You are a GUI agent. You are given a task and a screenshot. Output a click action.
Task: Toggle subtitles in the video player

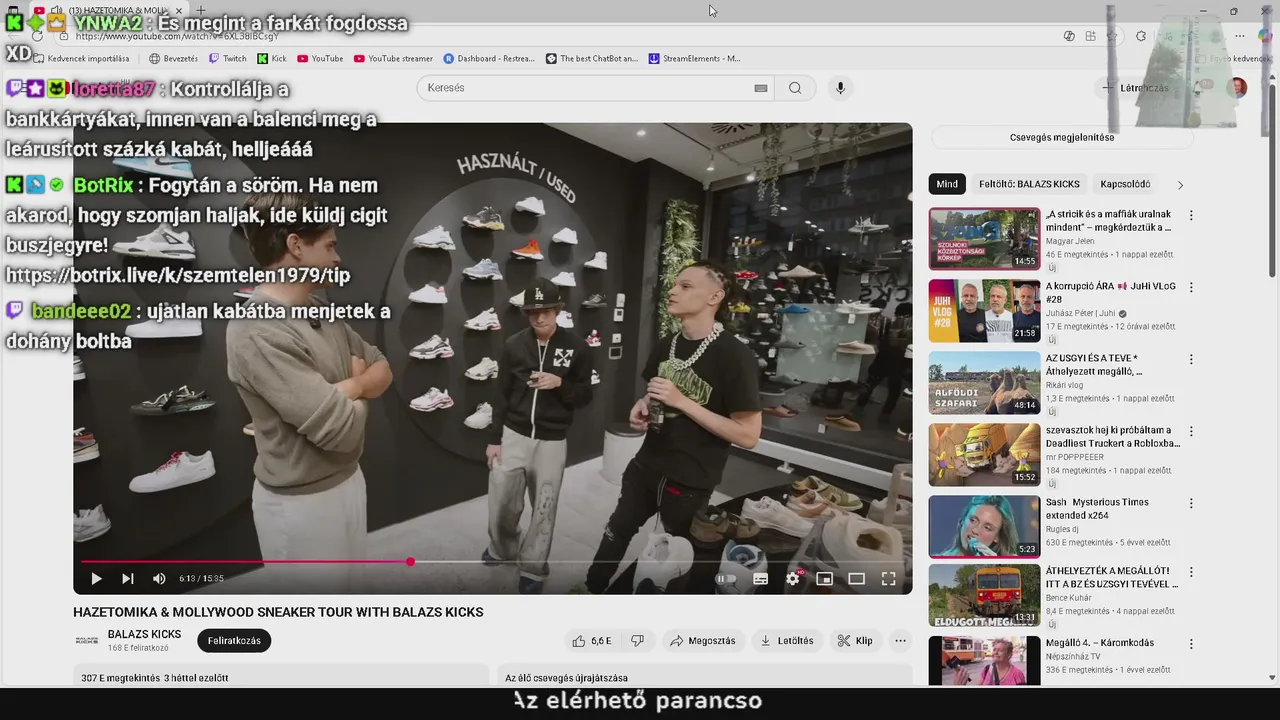coord(760,579)
